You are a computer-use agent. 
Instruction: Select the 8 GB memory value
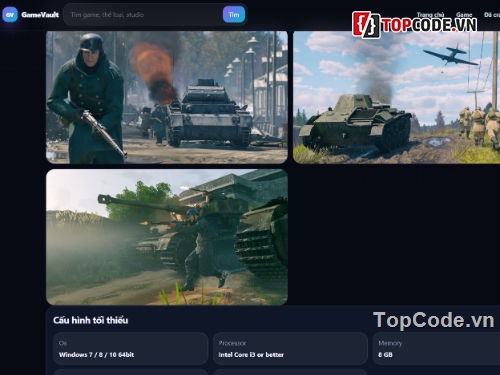(x=385, y=355)
